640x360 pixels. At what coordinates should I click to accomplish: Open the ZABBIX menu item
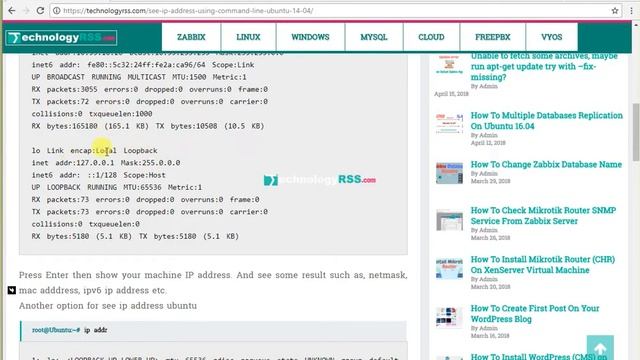coord(191,37)
